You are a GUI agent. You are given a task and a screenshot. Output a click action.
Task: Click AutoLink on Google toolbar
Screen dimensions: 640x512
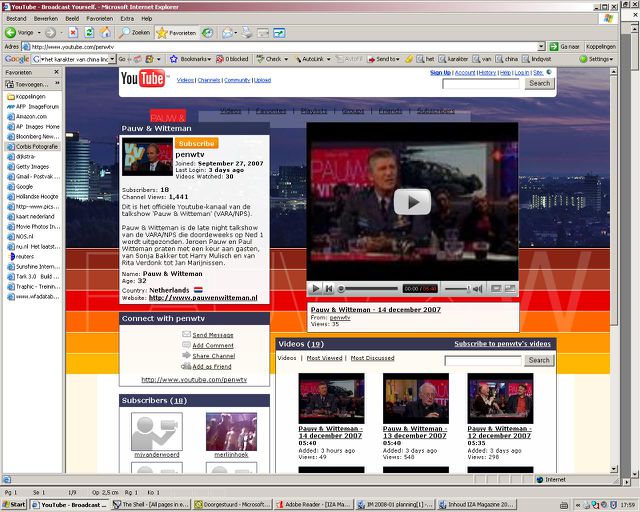[x=309, y=59]
